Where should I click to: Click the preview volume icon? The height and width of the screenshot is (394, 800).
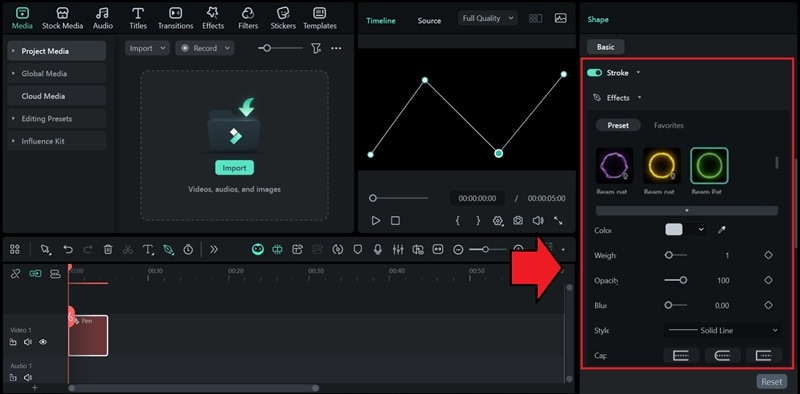(x=538, y=220)
